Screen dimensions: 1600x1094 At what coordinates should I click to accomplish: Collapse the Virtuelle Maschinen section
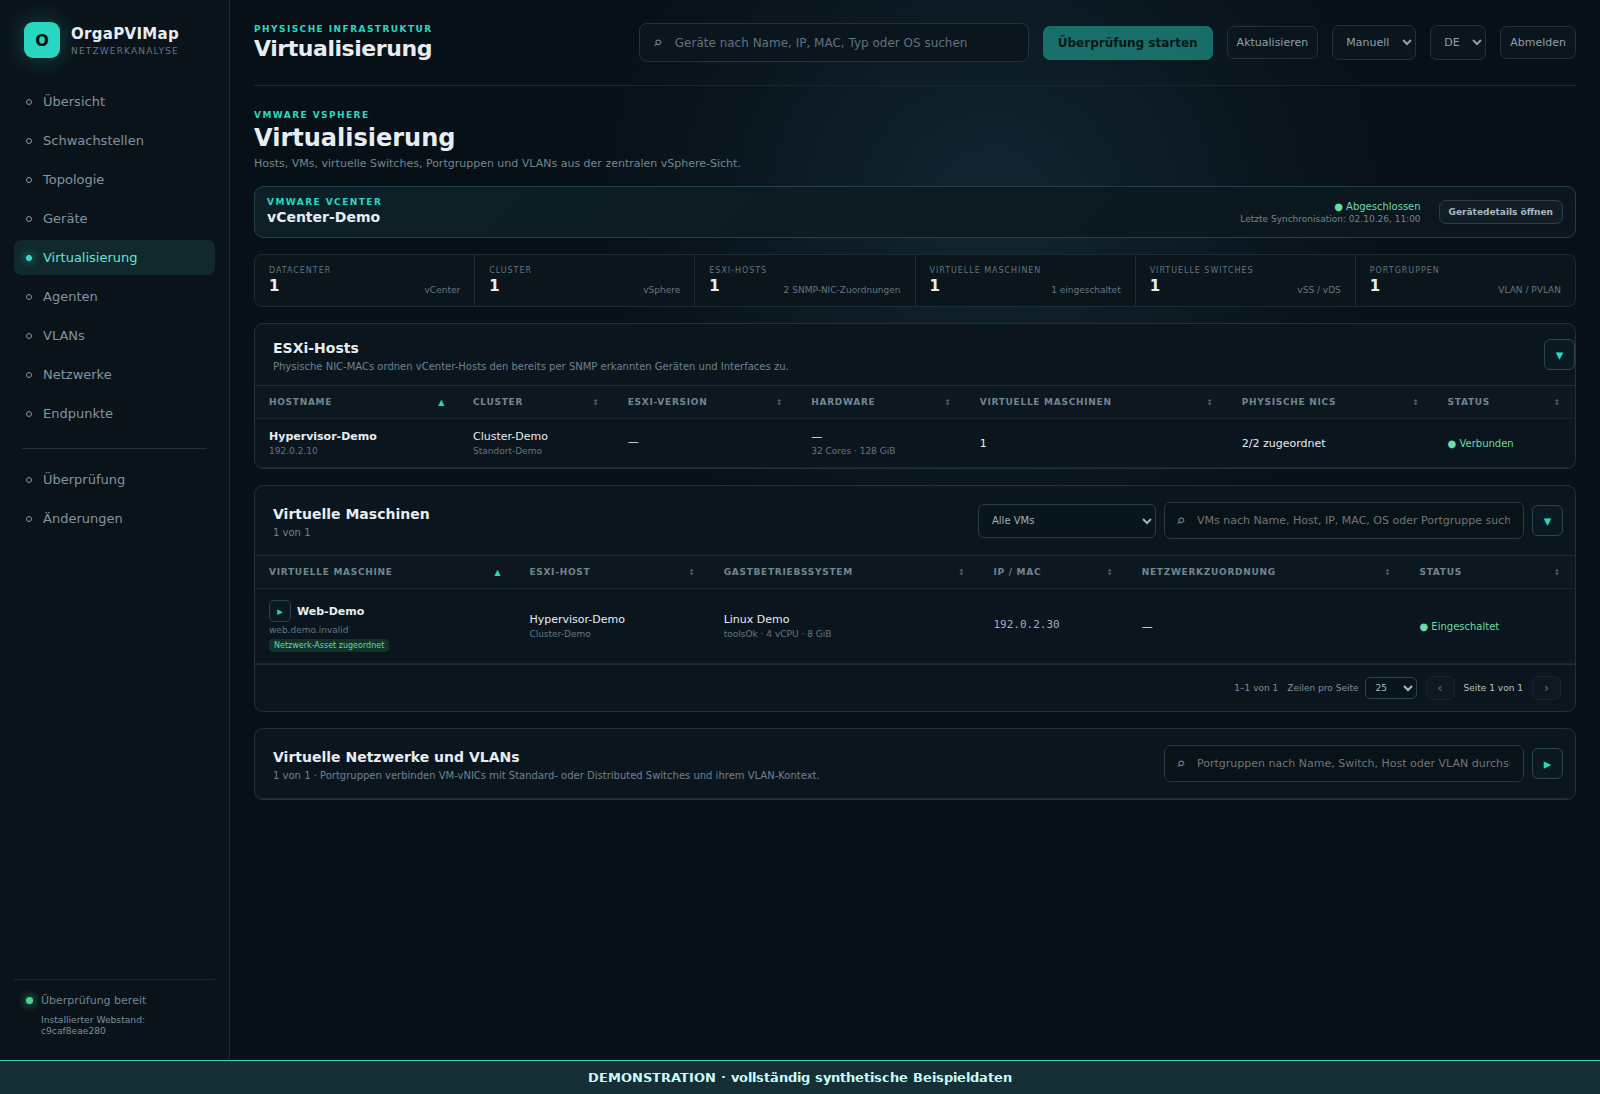[x=1547, y=521]
